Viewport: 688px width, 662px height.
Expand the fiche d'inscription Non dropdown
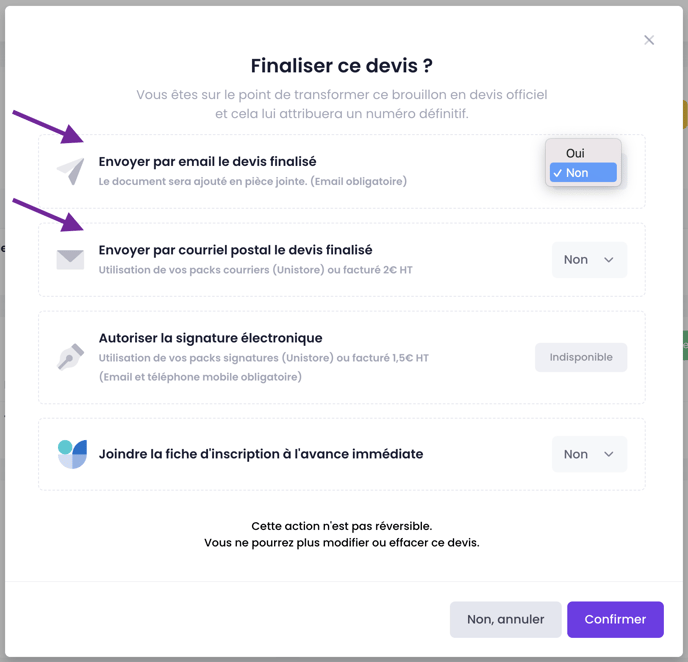tap(589, 454)
